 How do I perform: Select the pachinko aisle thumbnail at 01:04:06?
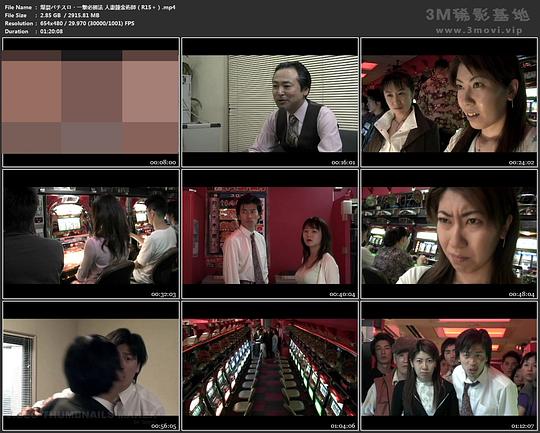(270, 366)
